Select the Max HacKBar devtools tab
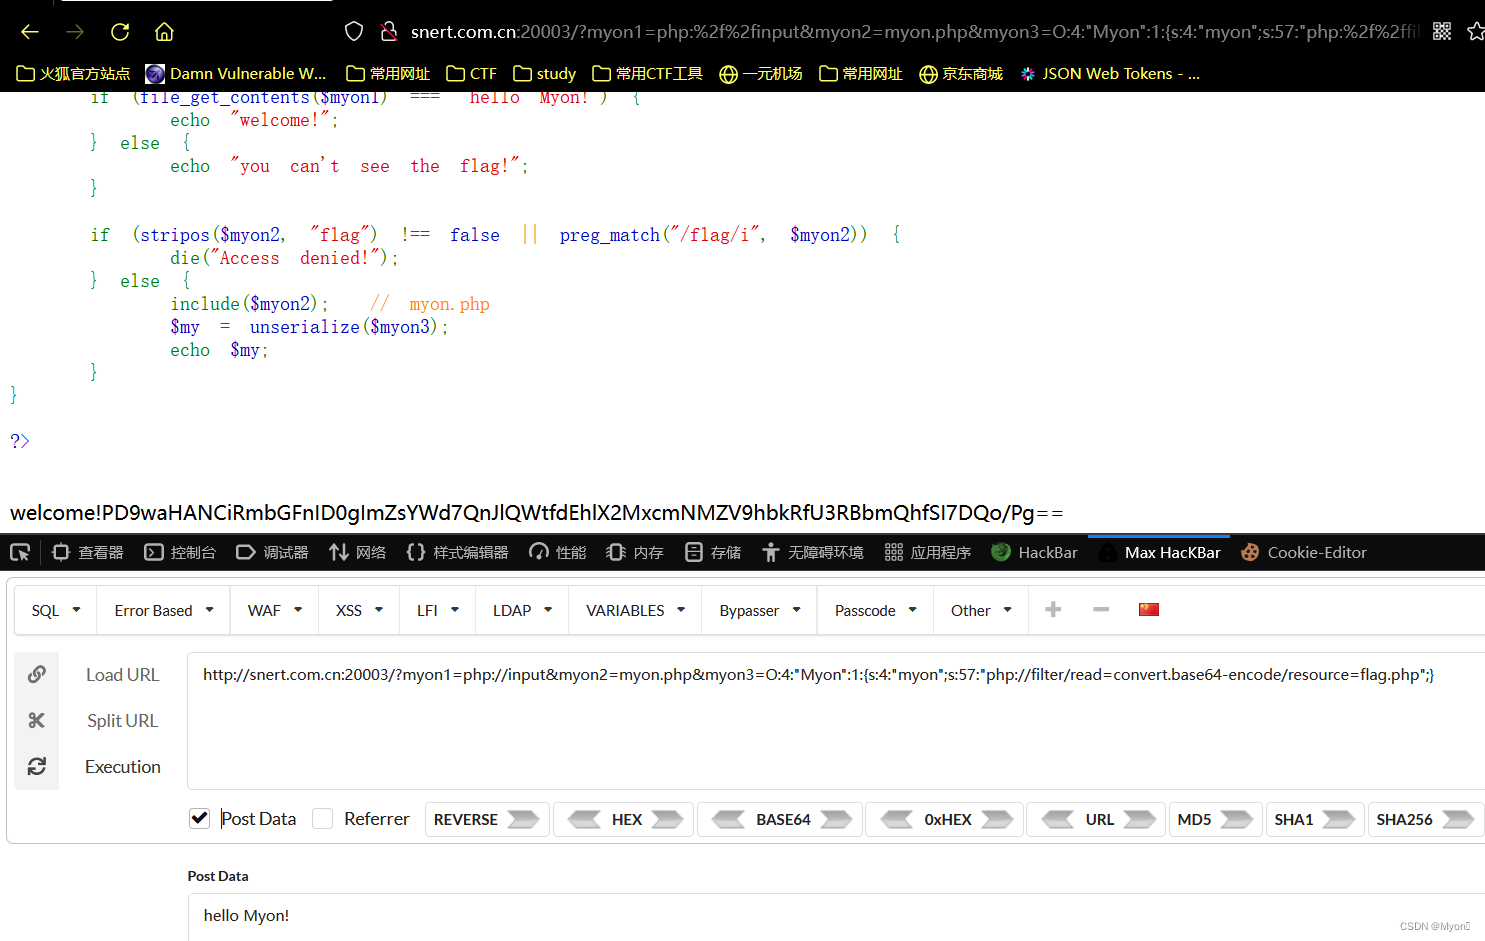Screen dimensions: 1485x941 (x=1159, y=552)
